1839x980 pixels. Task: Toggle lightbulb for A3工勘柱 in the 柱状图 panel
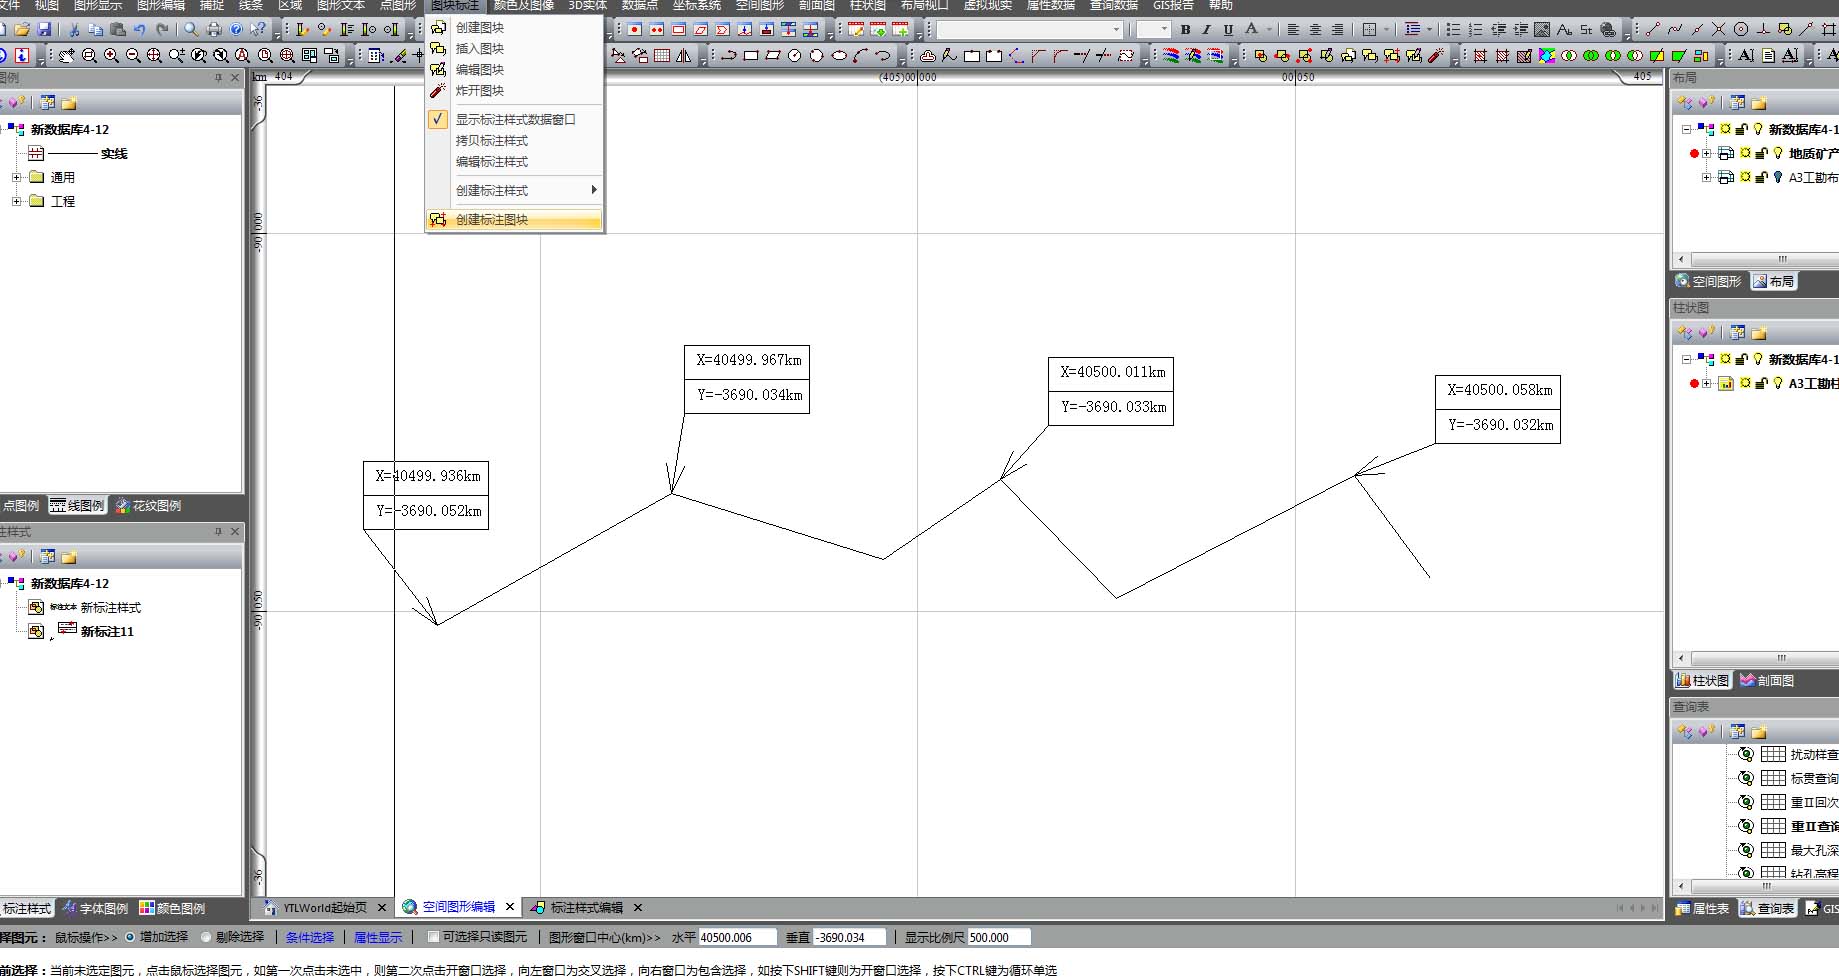tap(1778, 383)
